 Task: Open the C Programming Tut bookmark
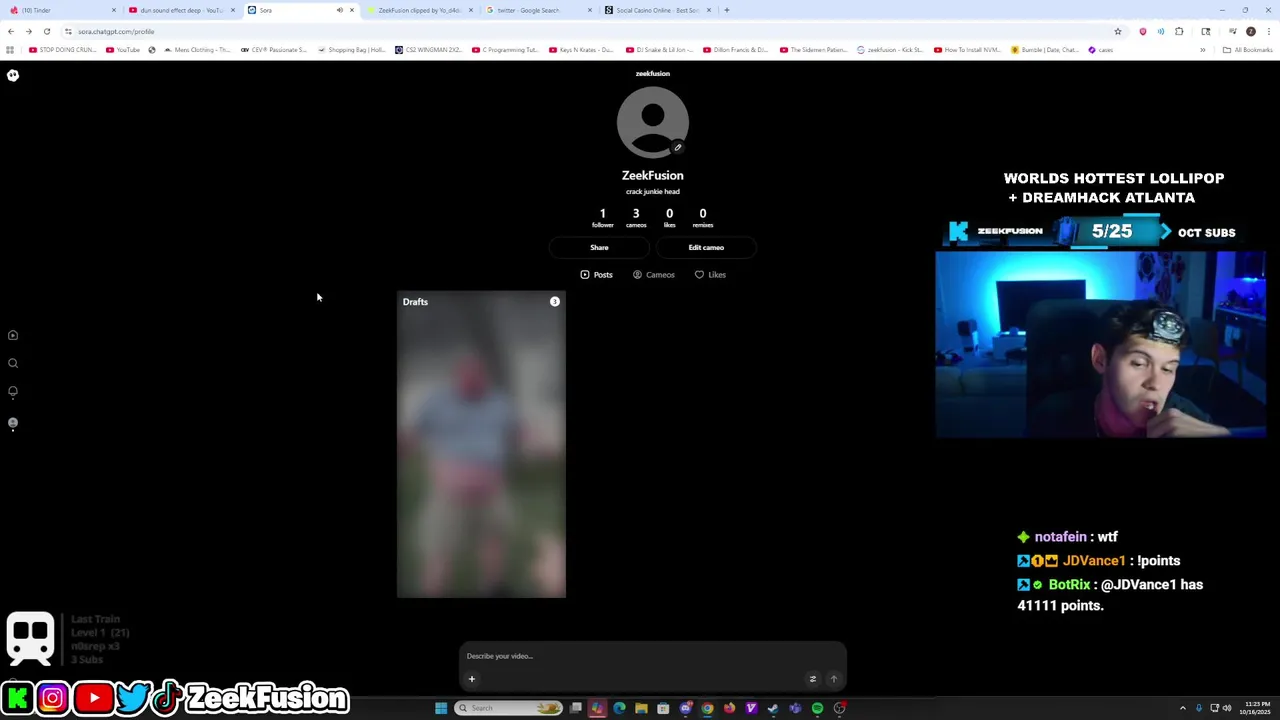[505, 50]
